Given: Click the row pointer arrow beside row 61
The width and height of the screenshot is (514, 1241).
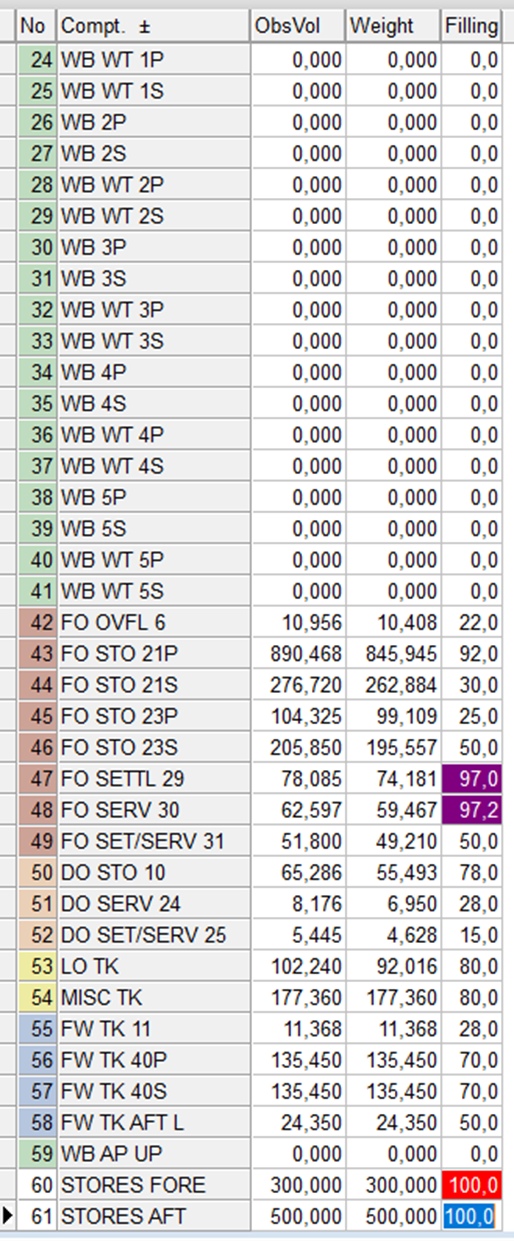Looking at the screenshot, I should [9, 1217].
